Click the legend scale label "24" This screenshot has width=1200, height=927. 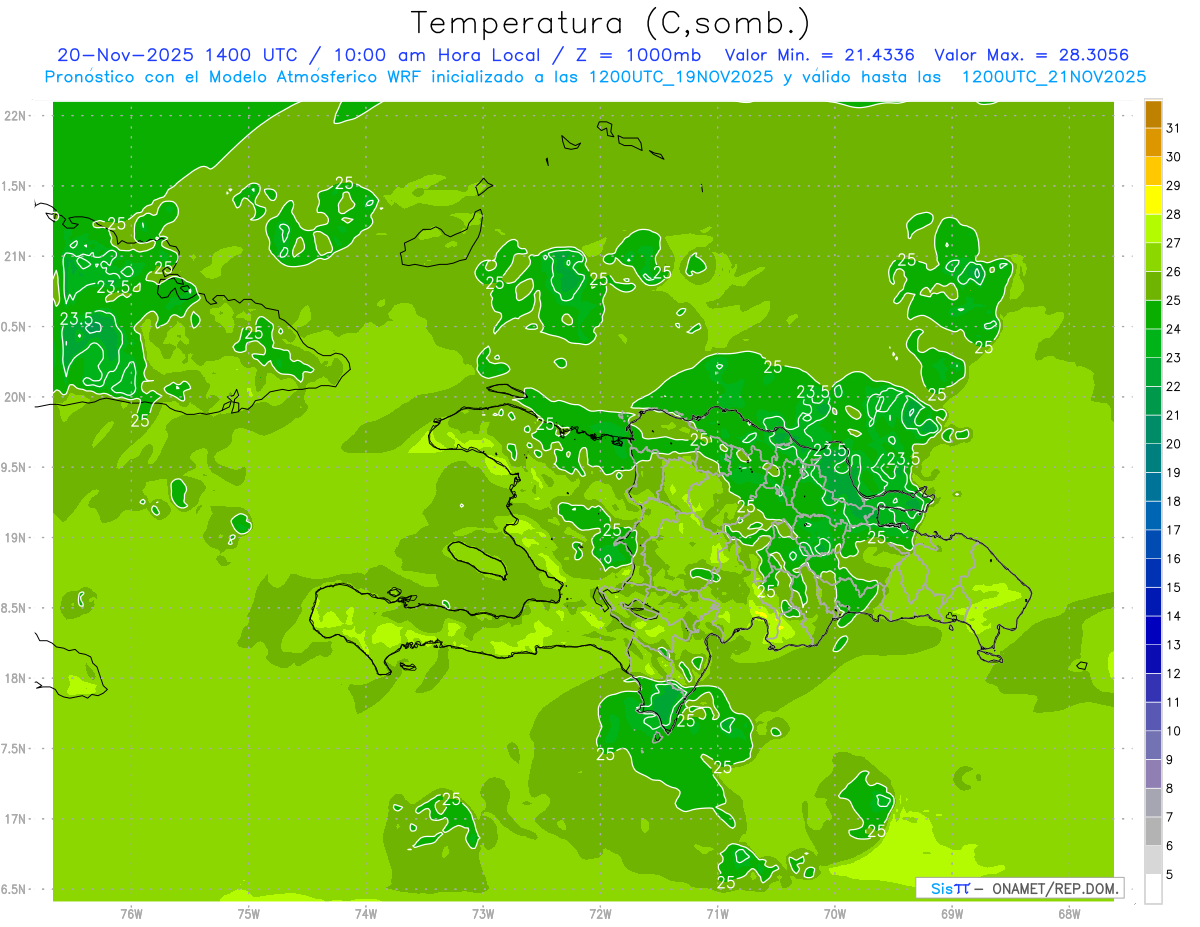tap(1174, 329)
